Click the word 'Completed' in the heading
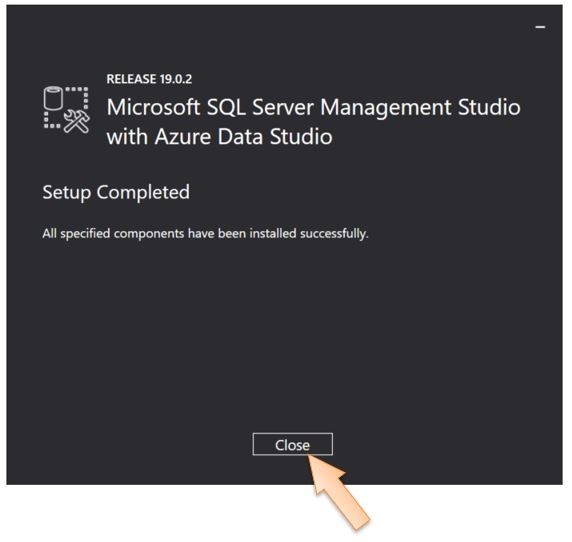572x542 pixels. point(143,192)
